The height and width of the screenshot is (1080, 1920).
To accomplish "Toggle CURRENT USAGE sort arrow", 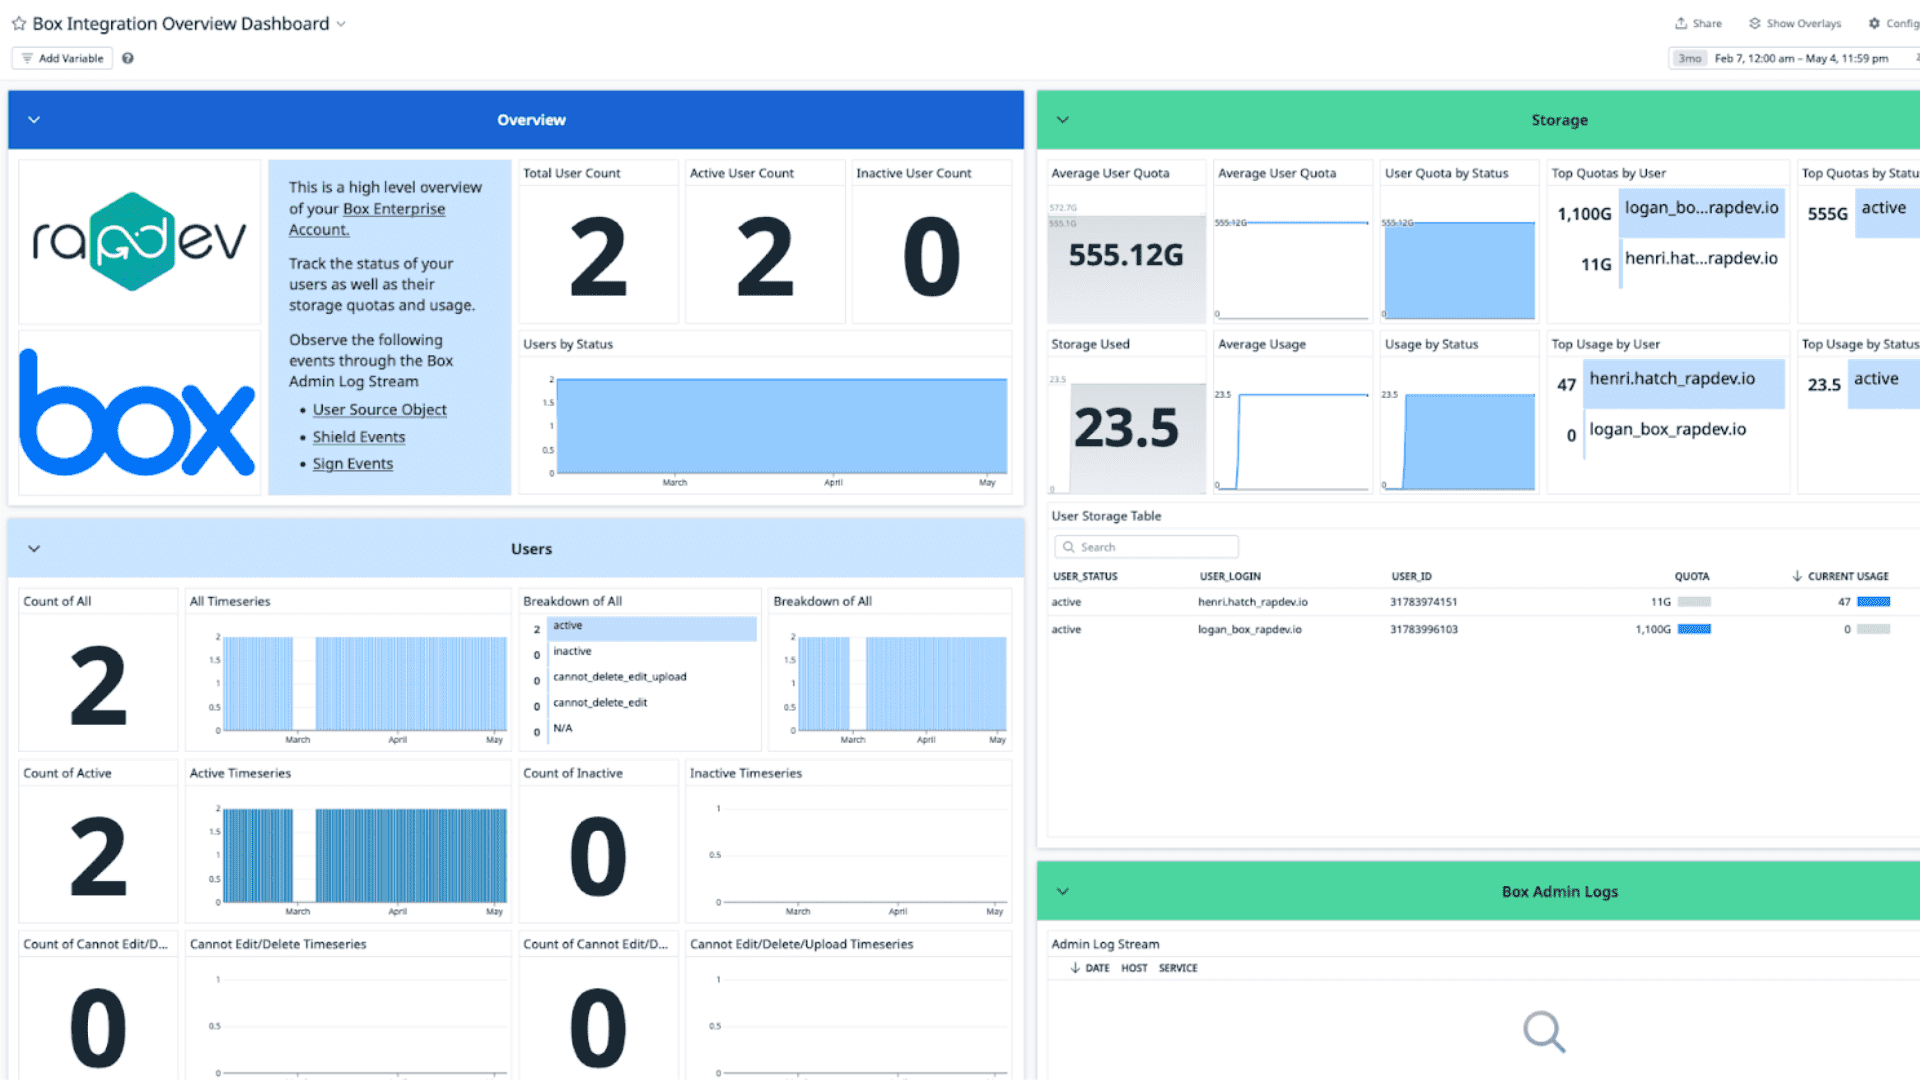I will 1797,576.
